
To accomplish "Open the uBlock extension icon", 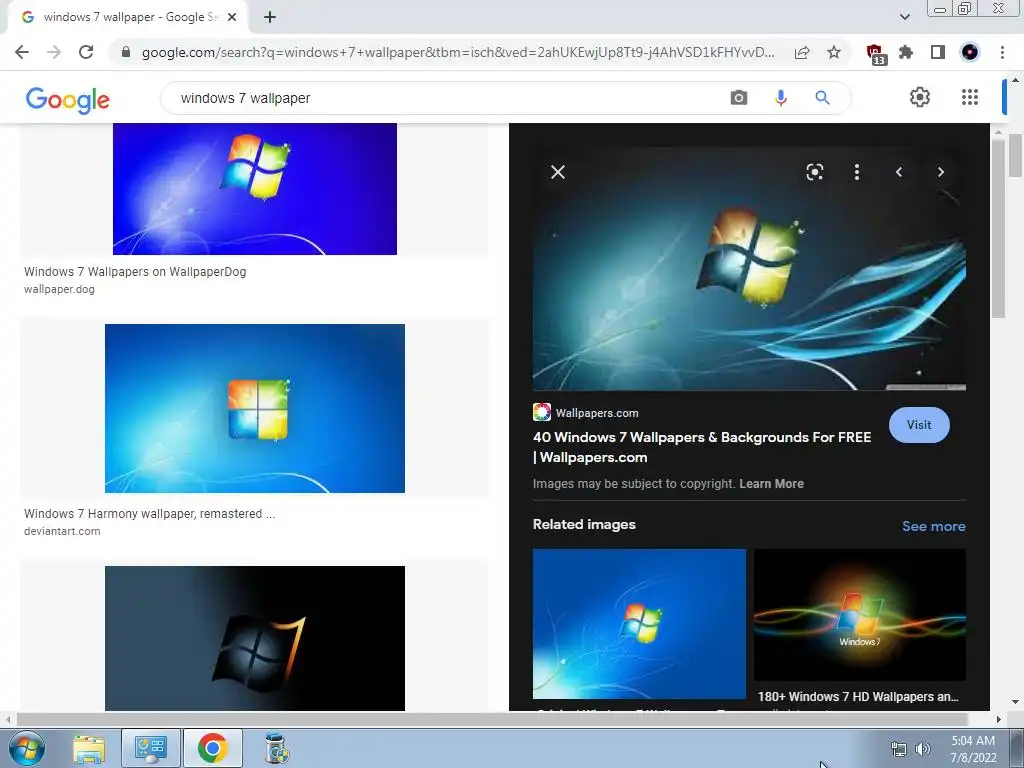I will coord(875,54).
